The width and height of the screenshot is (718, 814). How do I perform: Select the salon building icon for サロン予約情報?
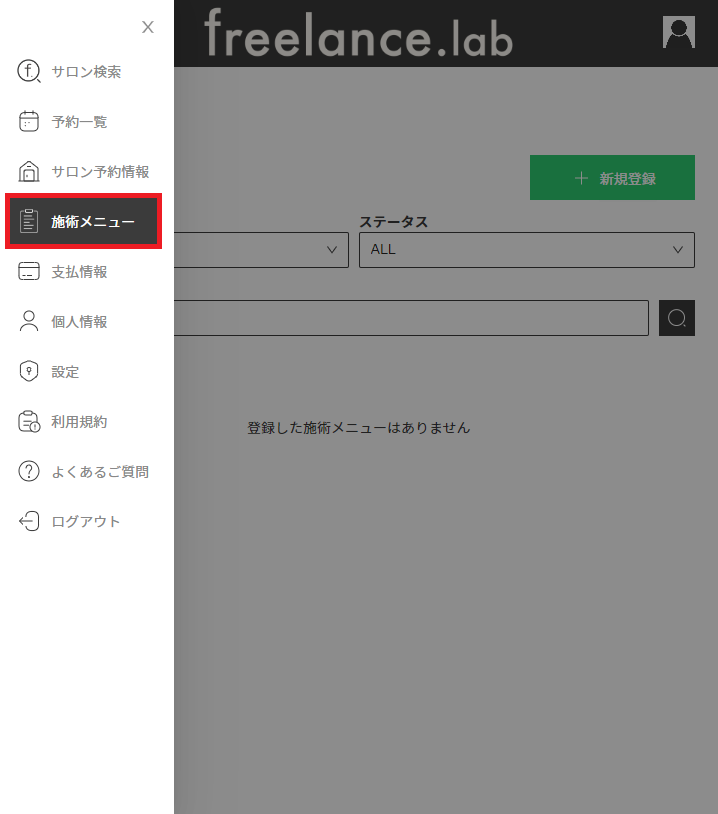(29, 172)
